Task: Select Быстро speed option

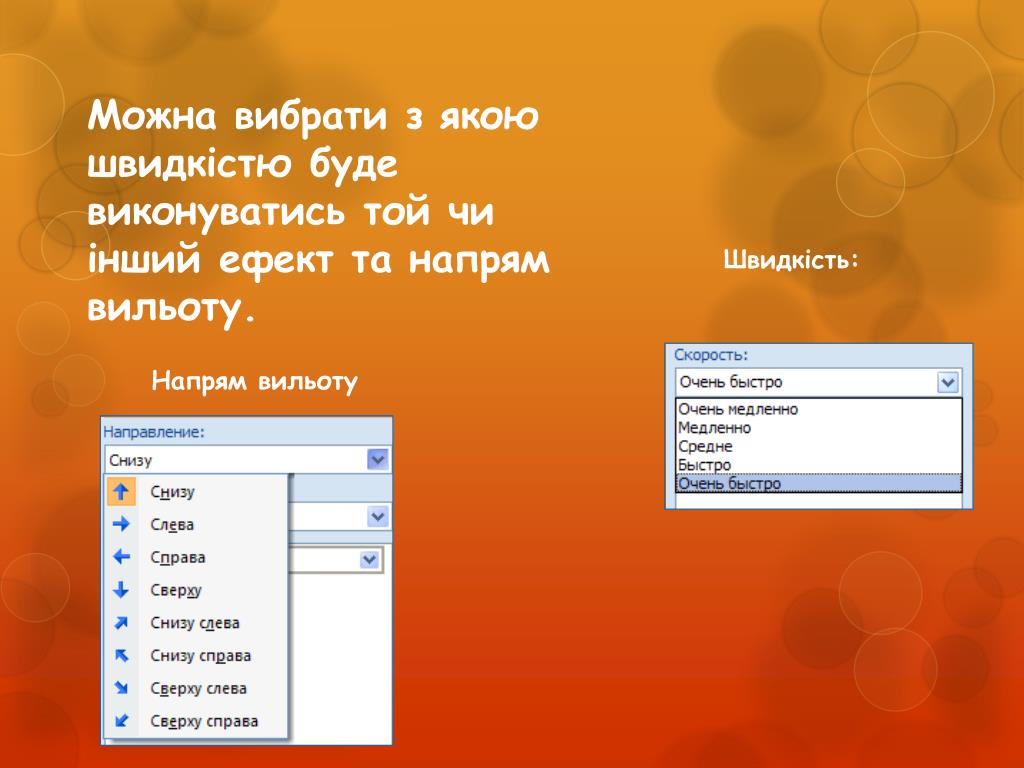Action: [x=819, y=465]
